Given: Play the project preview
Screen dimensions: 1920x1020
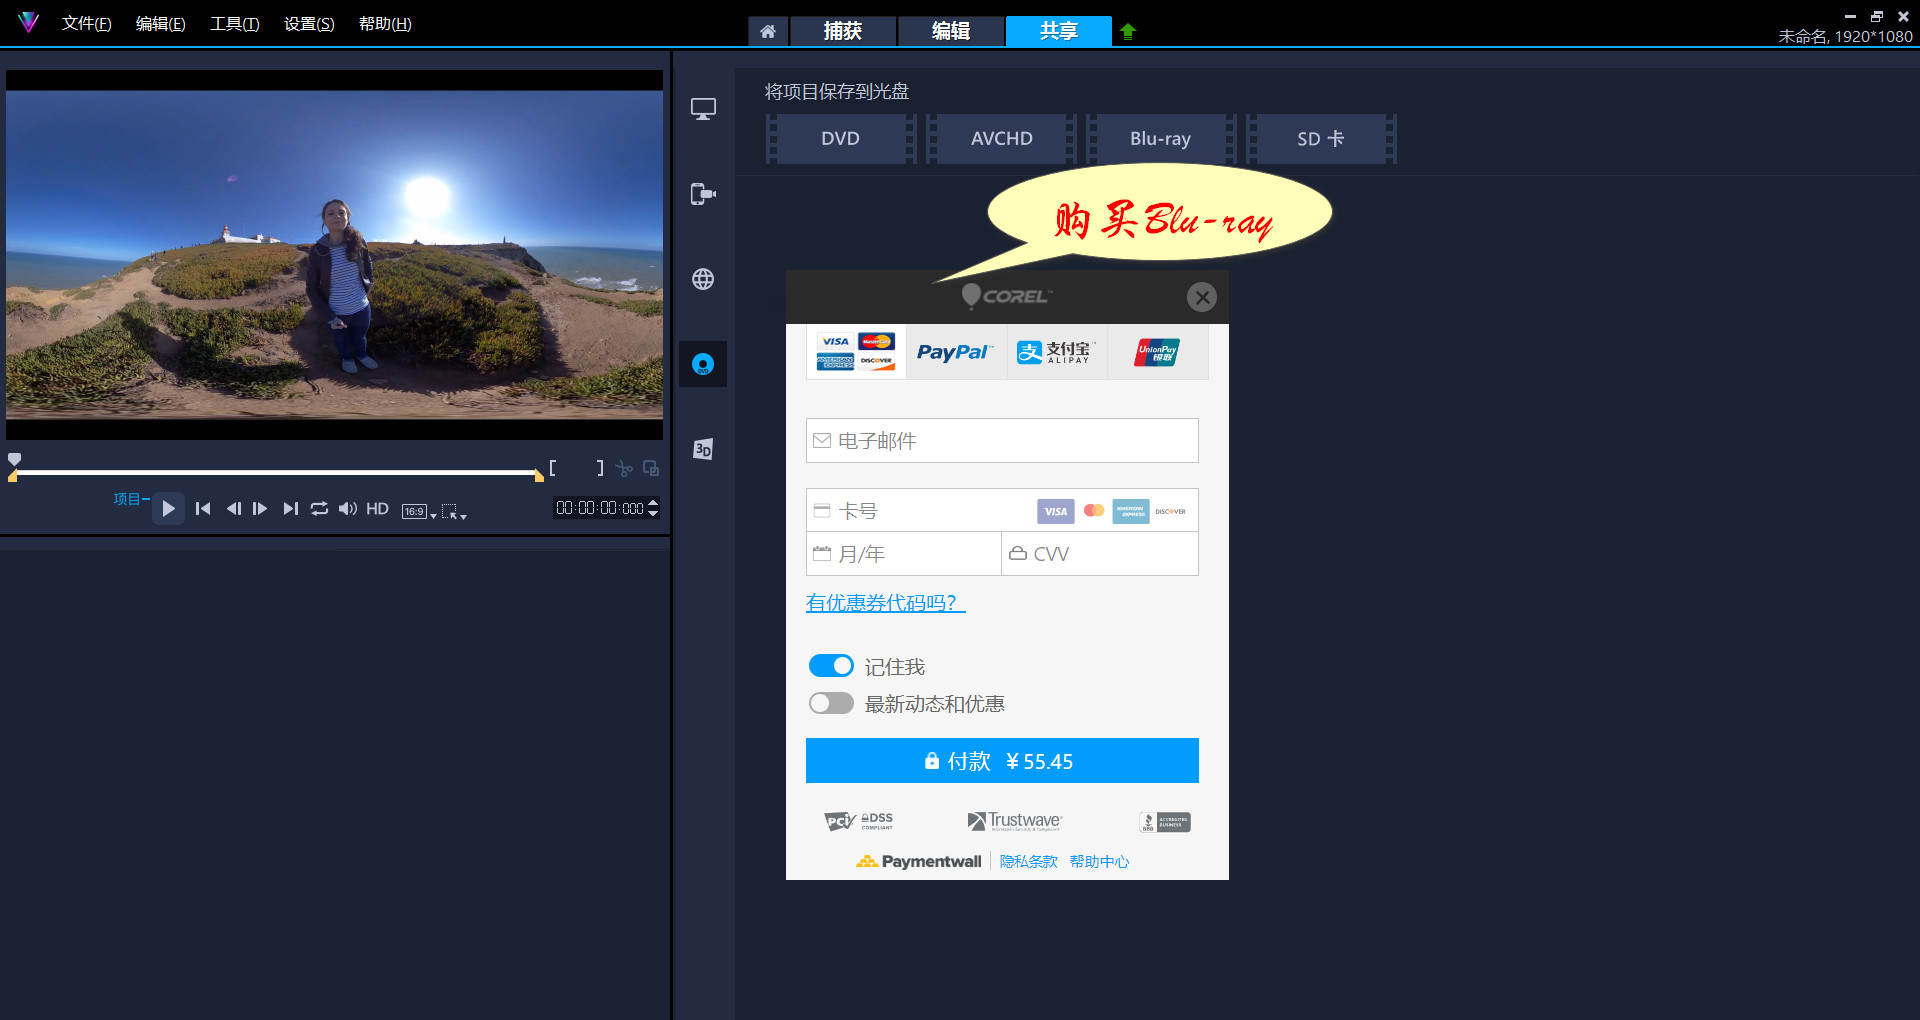Looking at the screenshot, I should (x=168, y=509).
